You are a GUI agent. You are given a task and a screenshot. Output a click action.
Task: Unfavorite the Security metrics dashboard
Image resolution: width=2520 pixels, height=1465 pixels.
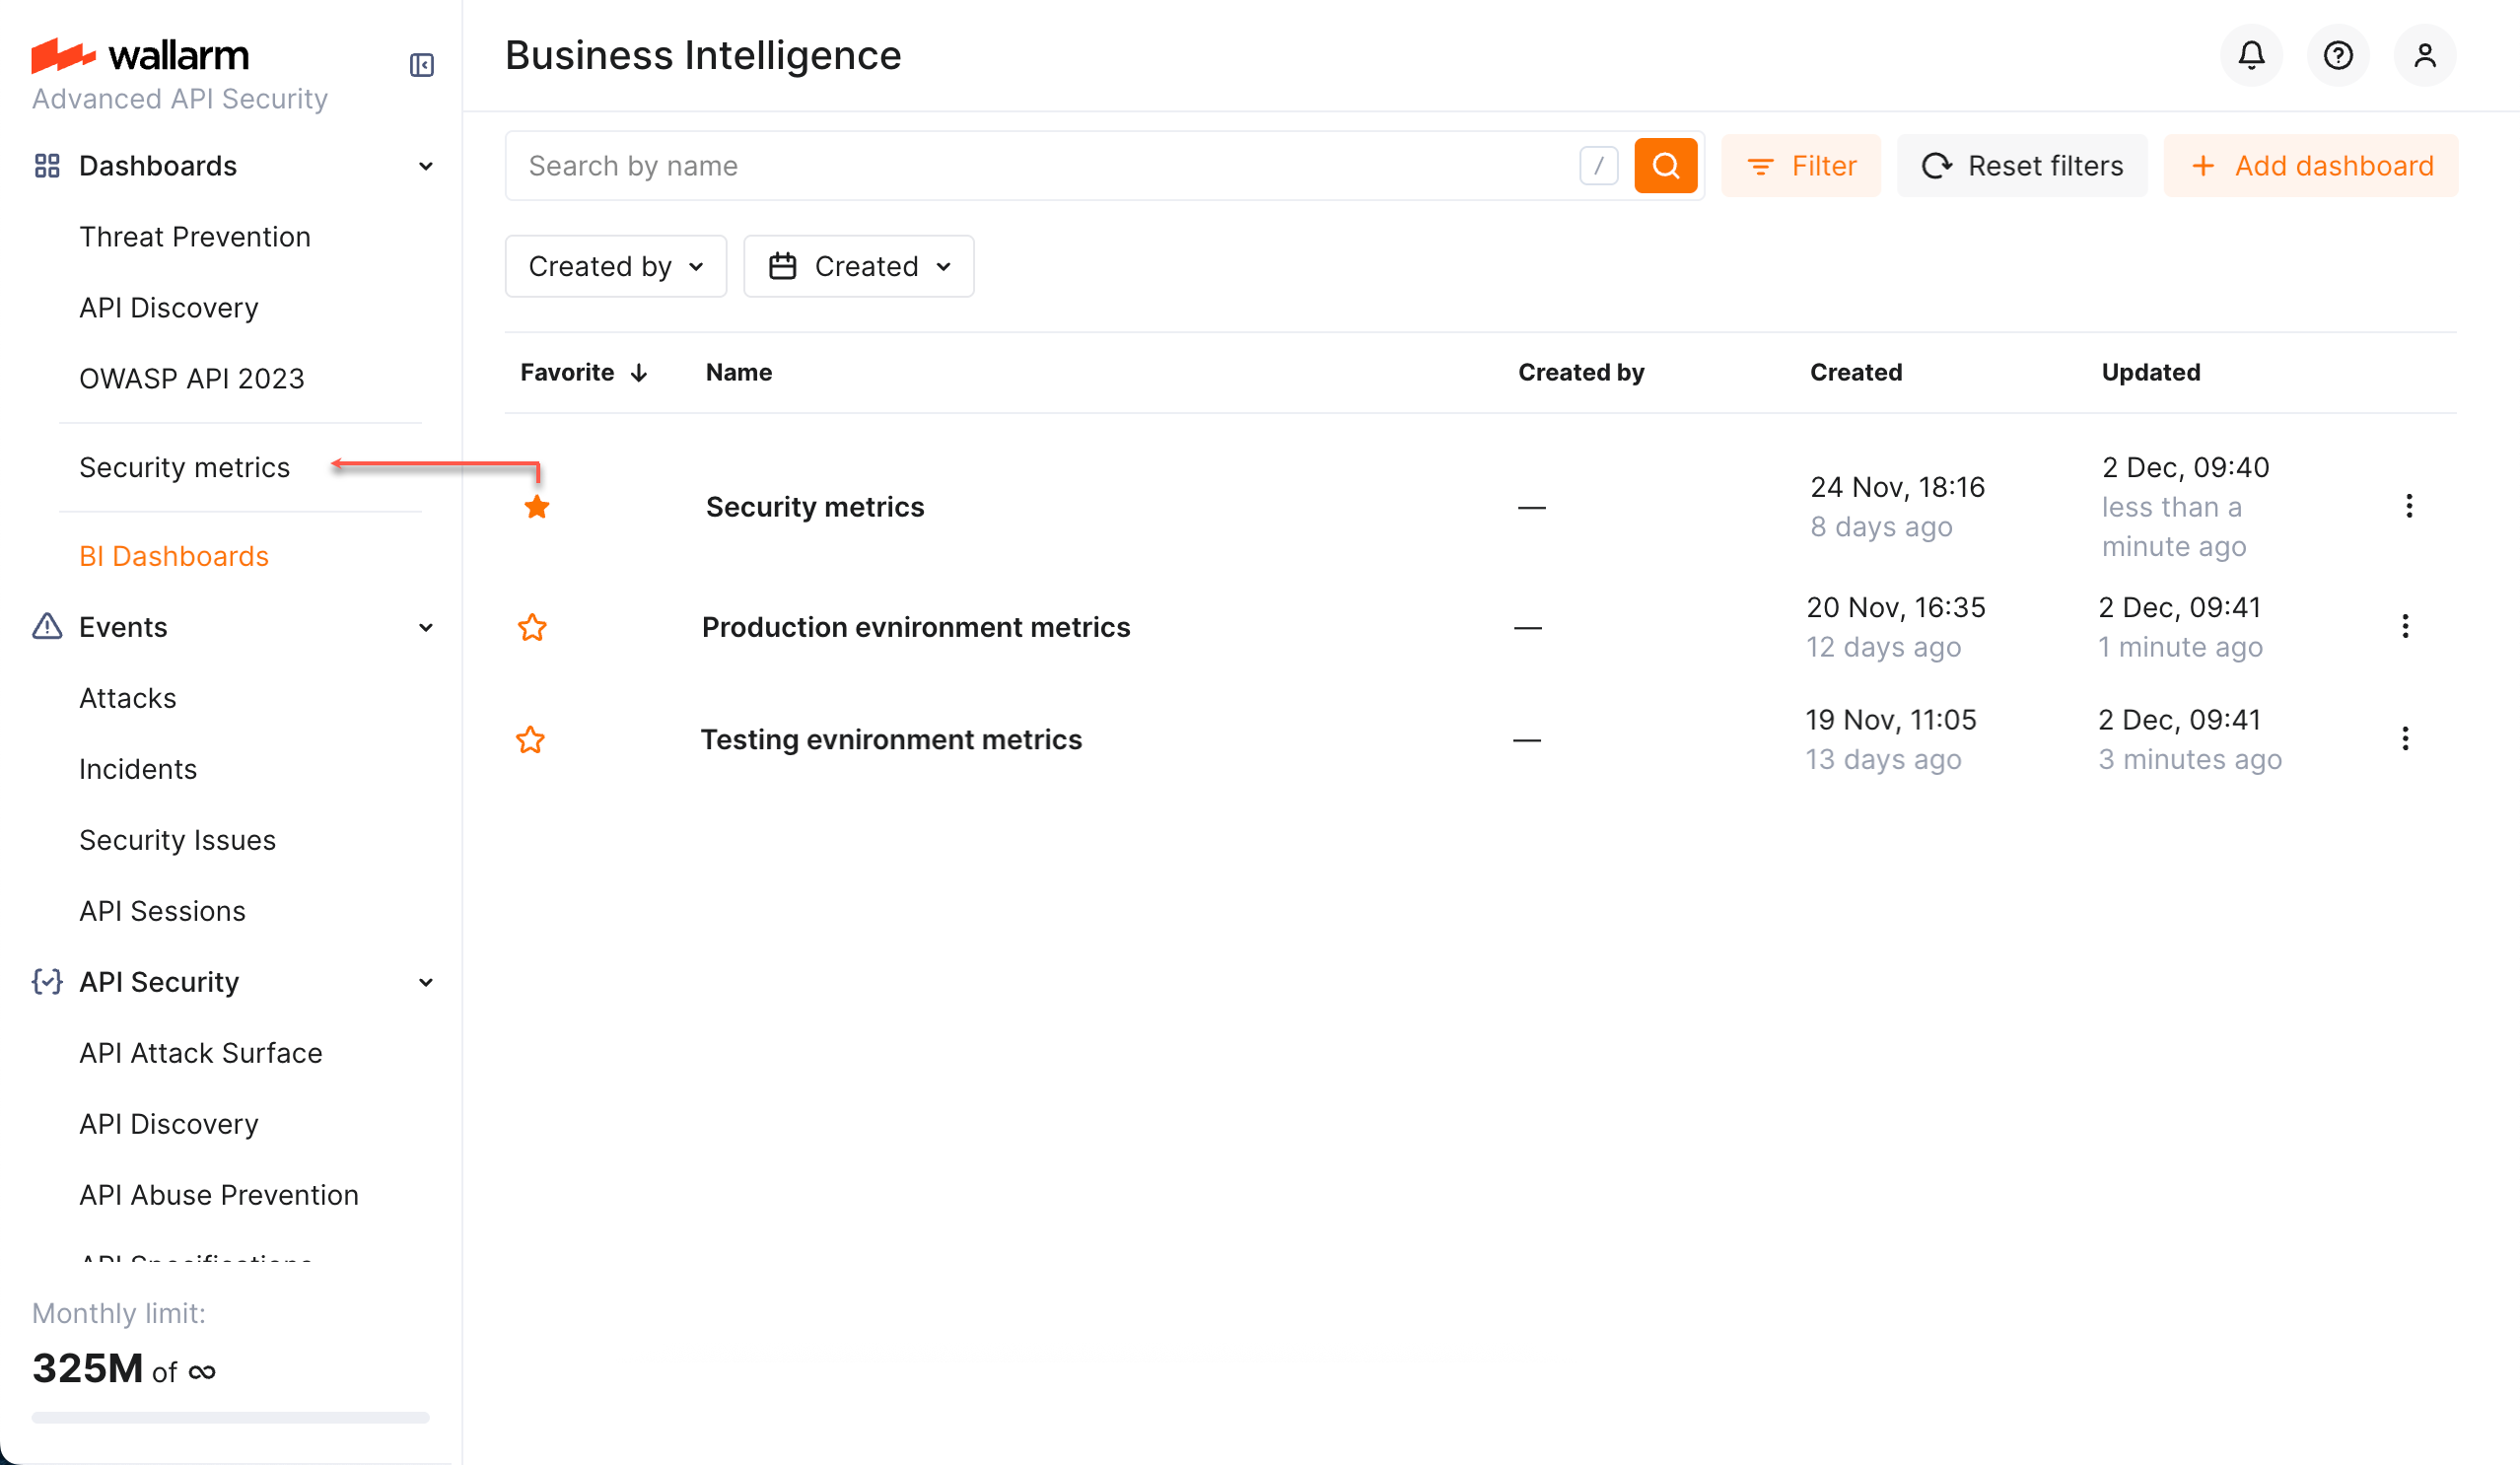point(536,507)
